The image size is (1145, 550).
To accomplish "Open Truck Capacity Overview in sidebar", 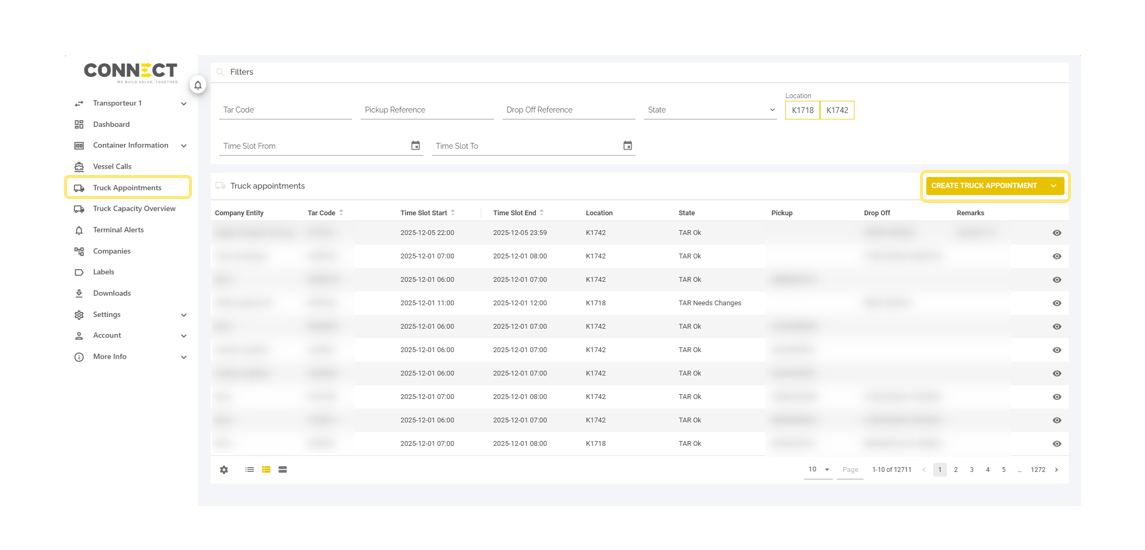I will [x=134, y=209].
